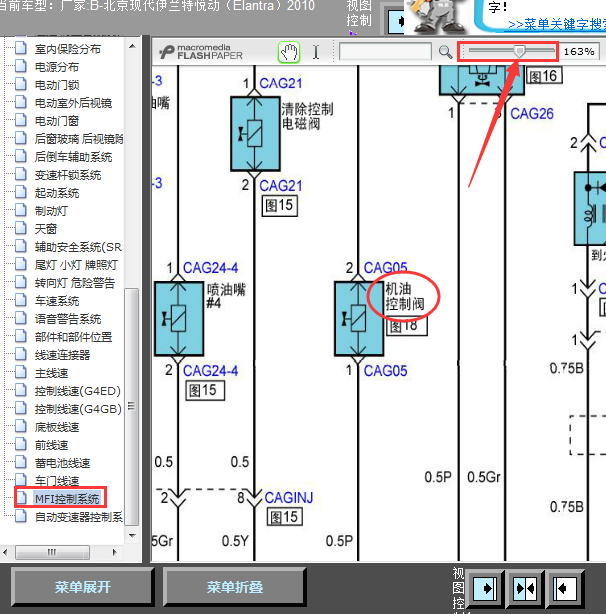Open 线束连接器 tree item
606x614 pixels.
coord(62,355)
